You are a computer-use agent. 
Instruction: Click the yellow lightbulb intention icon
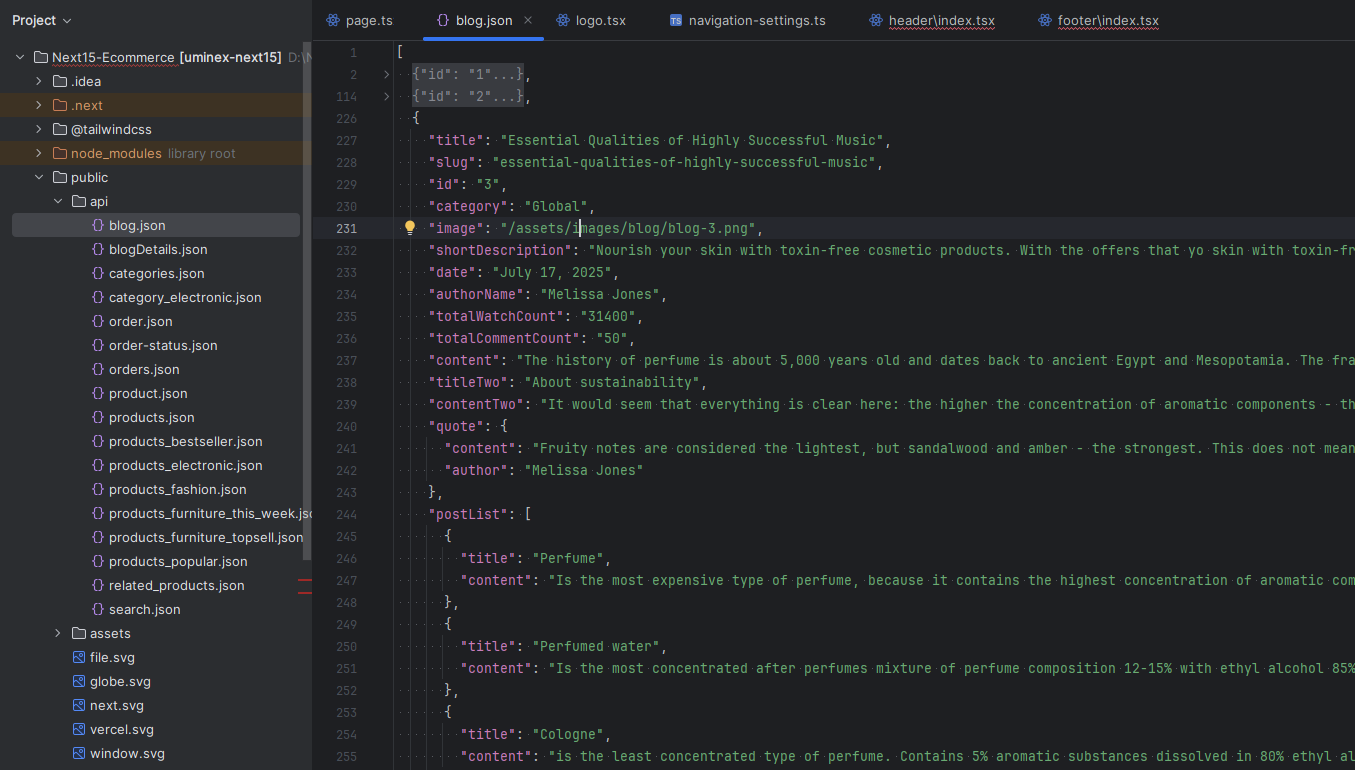tap(409, 228)
